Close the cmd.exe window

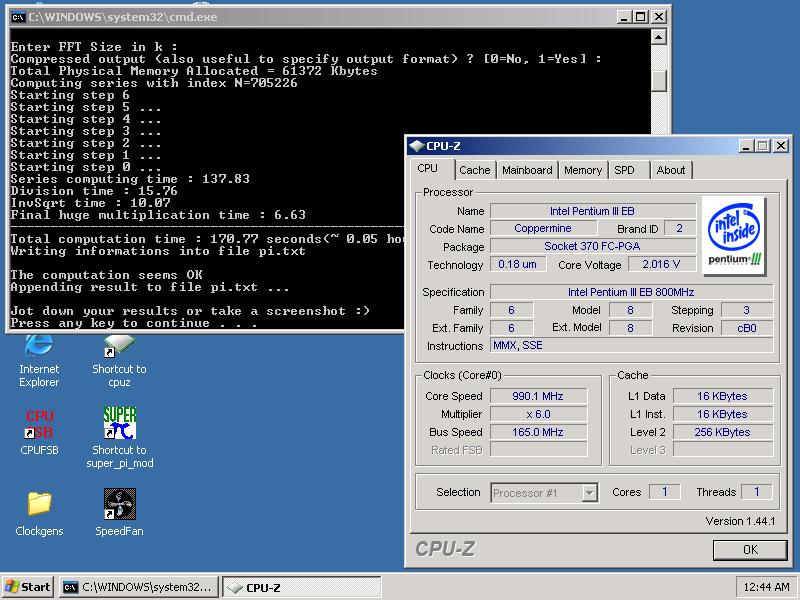(x=659, y=17)
